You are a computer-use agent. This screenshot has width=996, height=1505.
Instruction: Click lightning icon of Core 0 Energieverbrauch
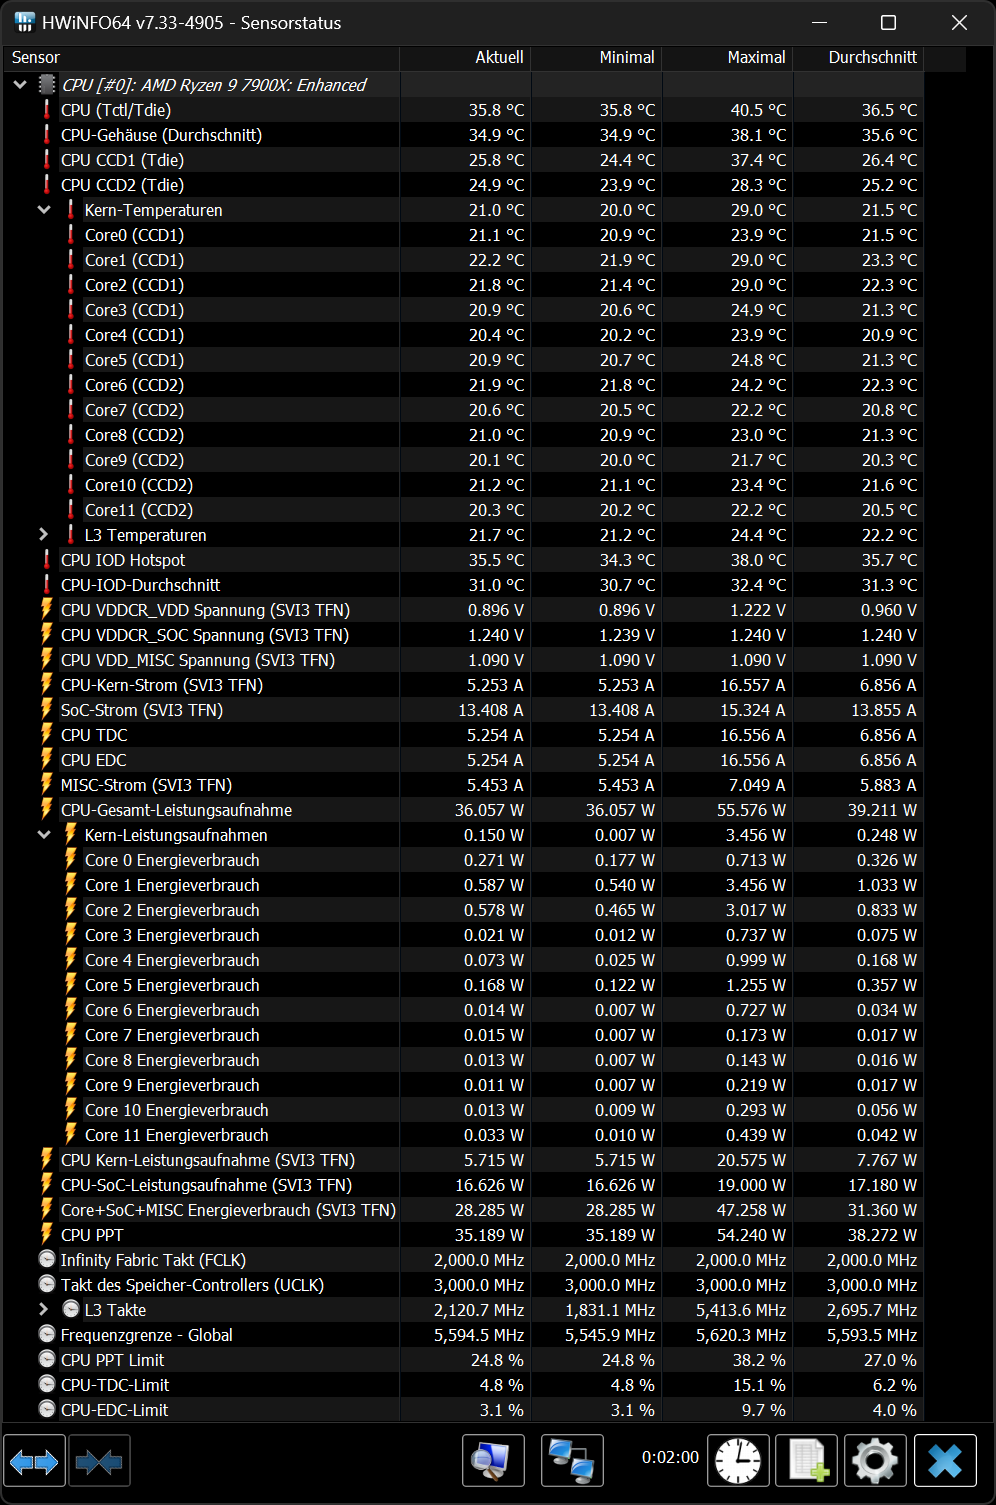tap(70, 859)
